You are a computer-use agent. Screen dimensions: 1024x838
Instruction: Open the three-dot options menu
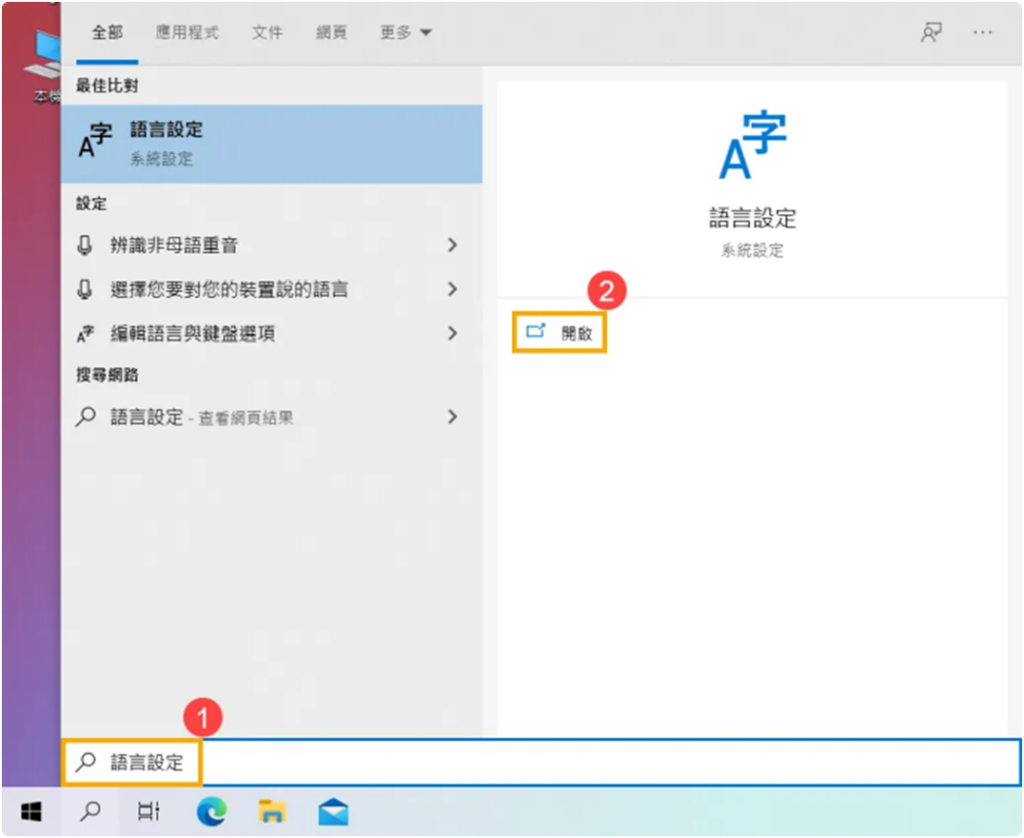(982, 32)
